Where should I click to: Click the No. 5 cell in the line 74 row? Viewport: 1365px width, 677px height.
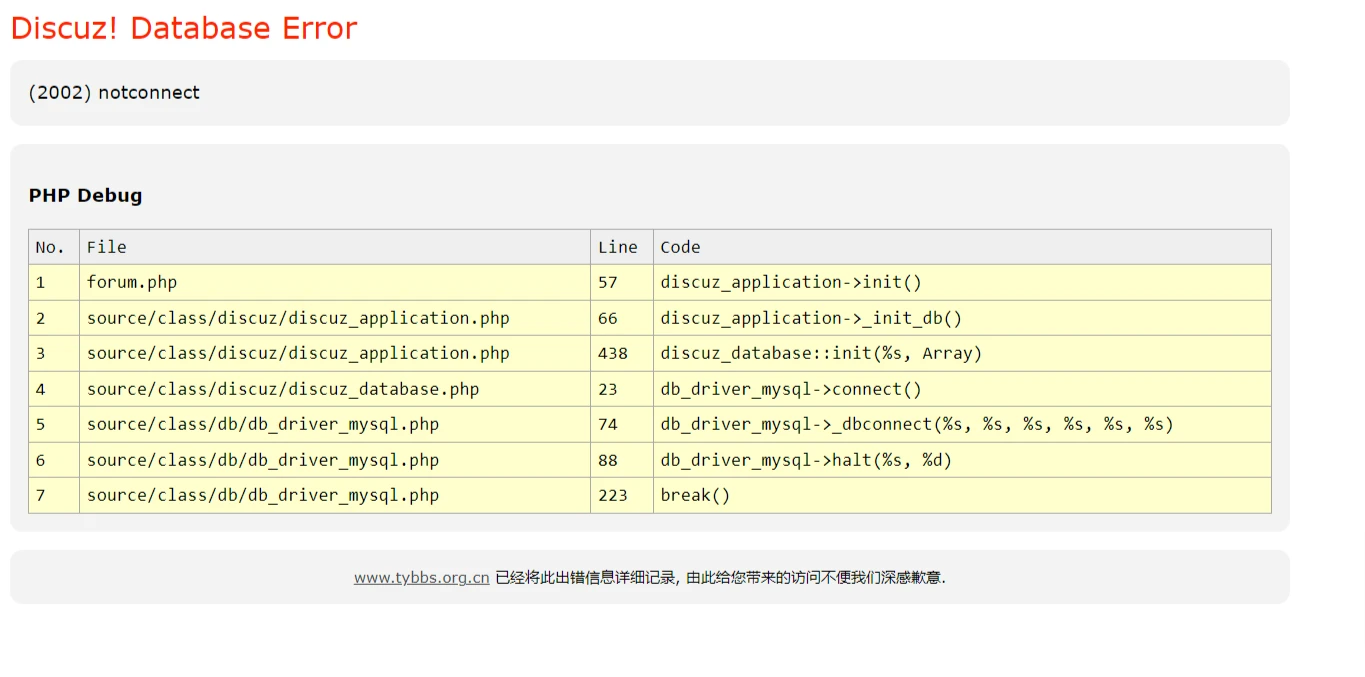click(54, 424)
